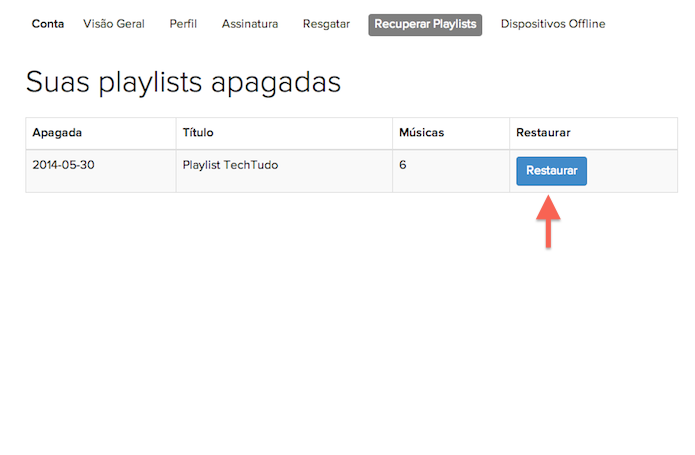The image size is (695, 455).
Task: Switch to the Perfil tab
Action: click(x=183, y=24)
